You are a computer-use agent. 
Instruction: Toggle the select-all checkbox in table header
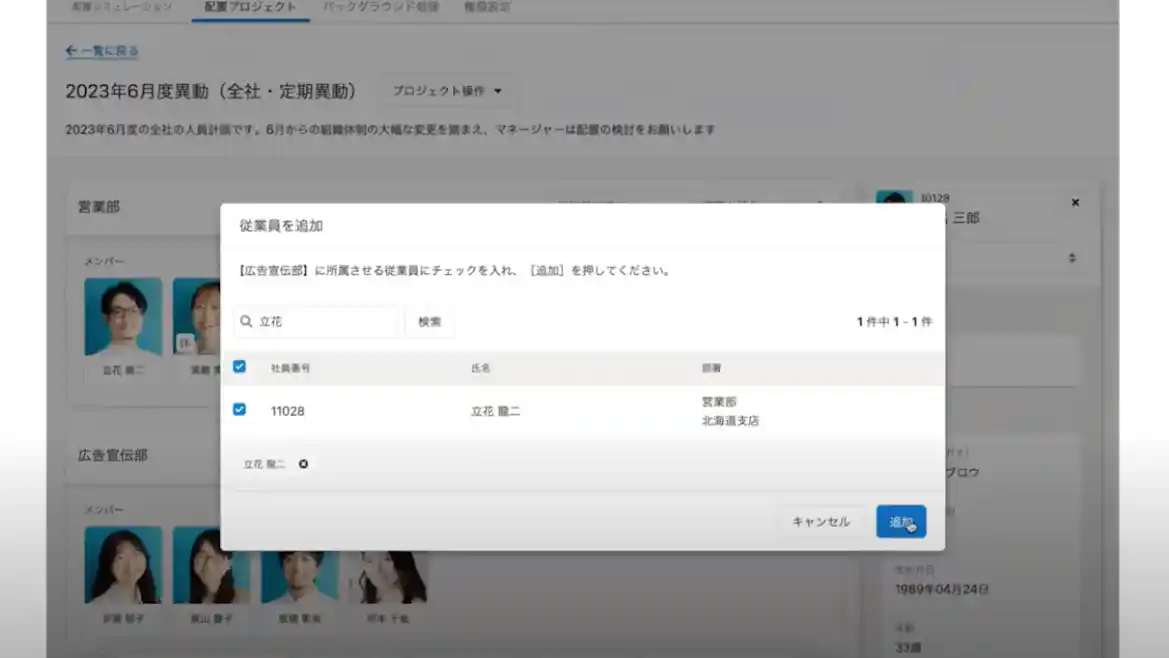239,367
